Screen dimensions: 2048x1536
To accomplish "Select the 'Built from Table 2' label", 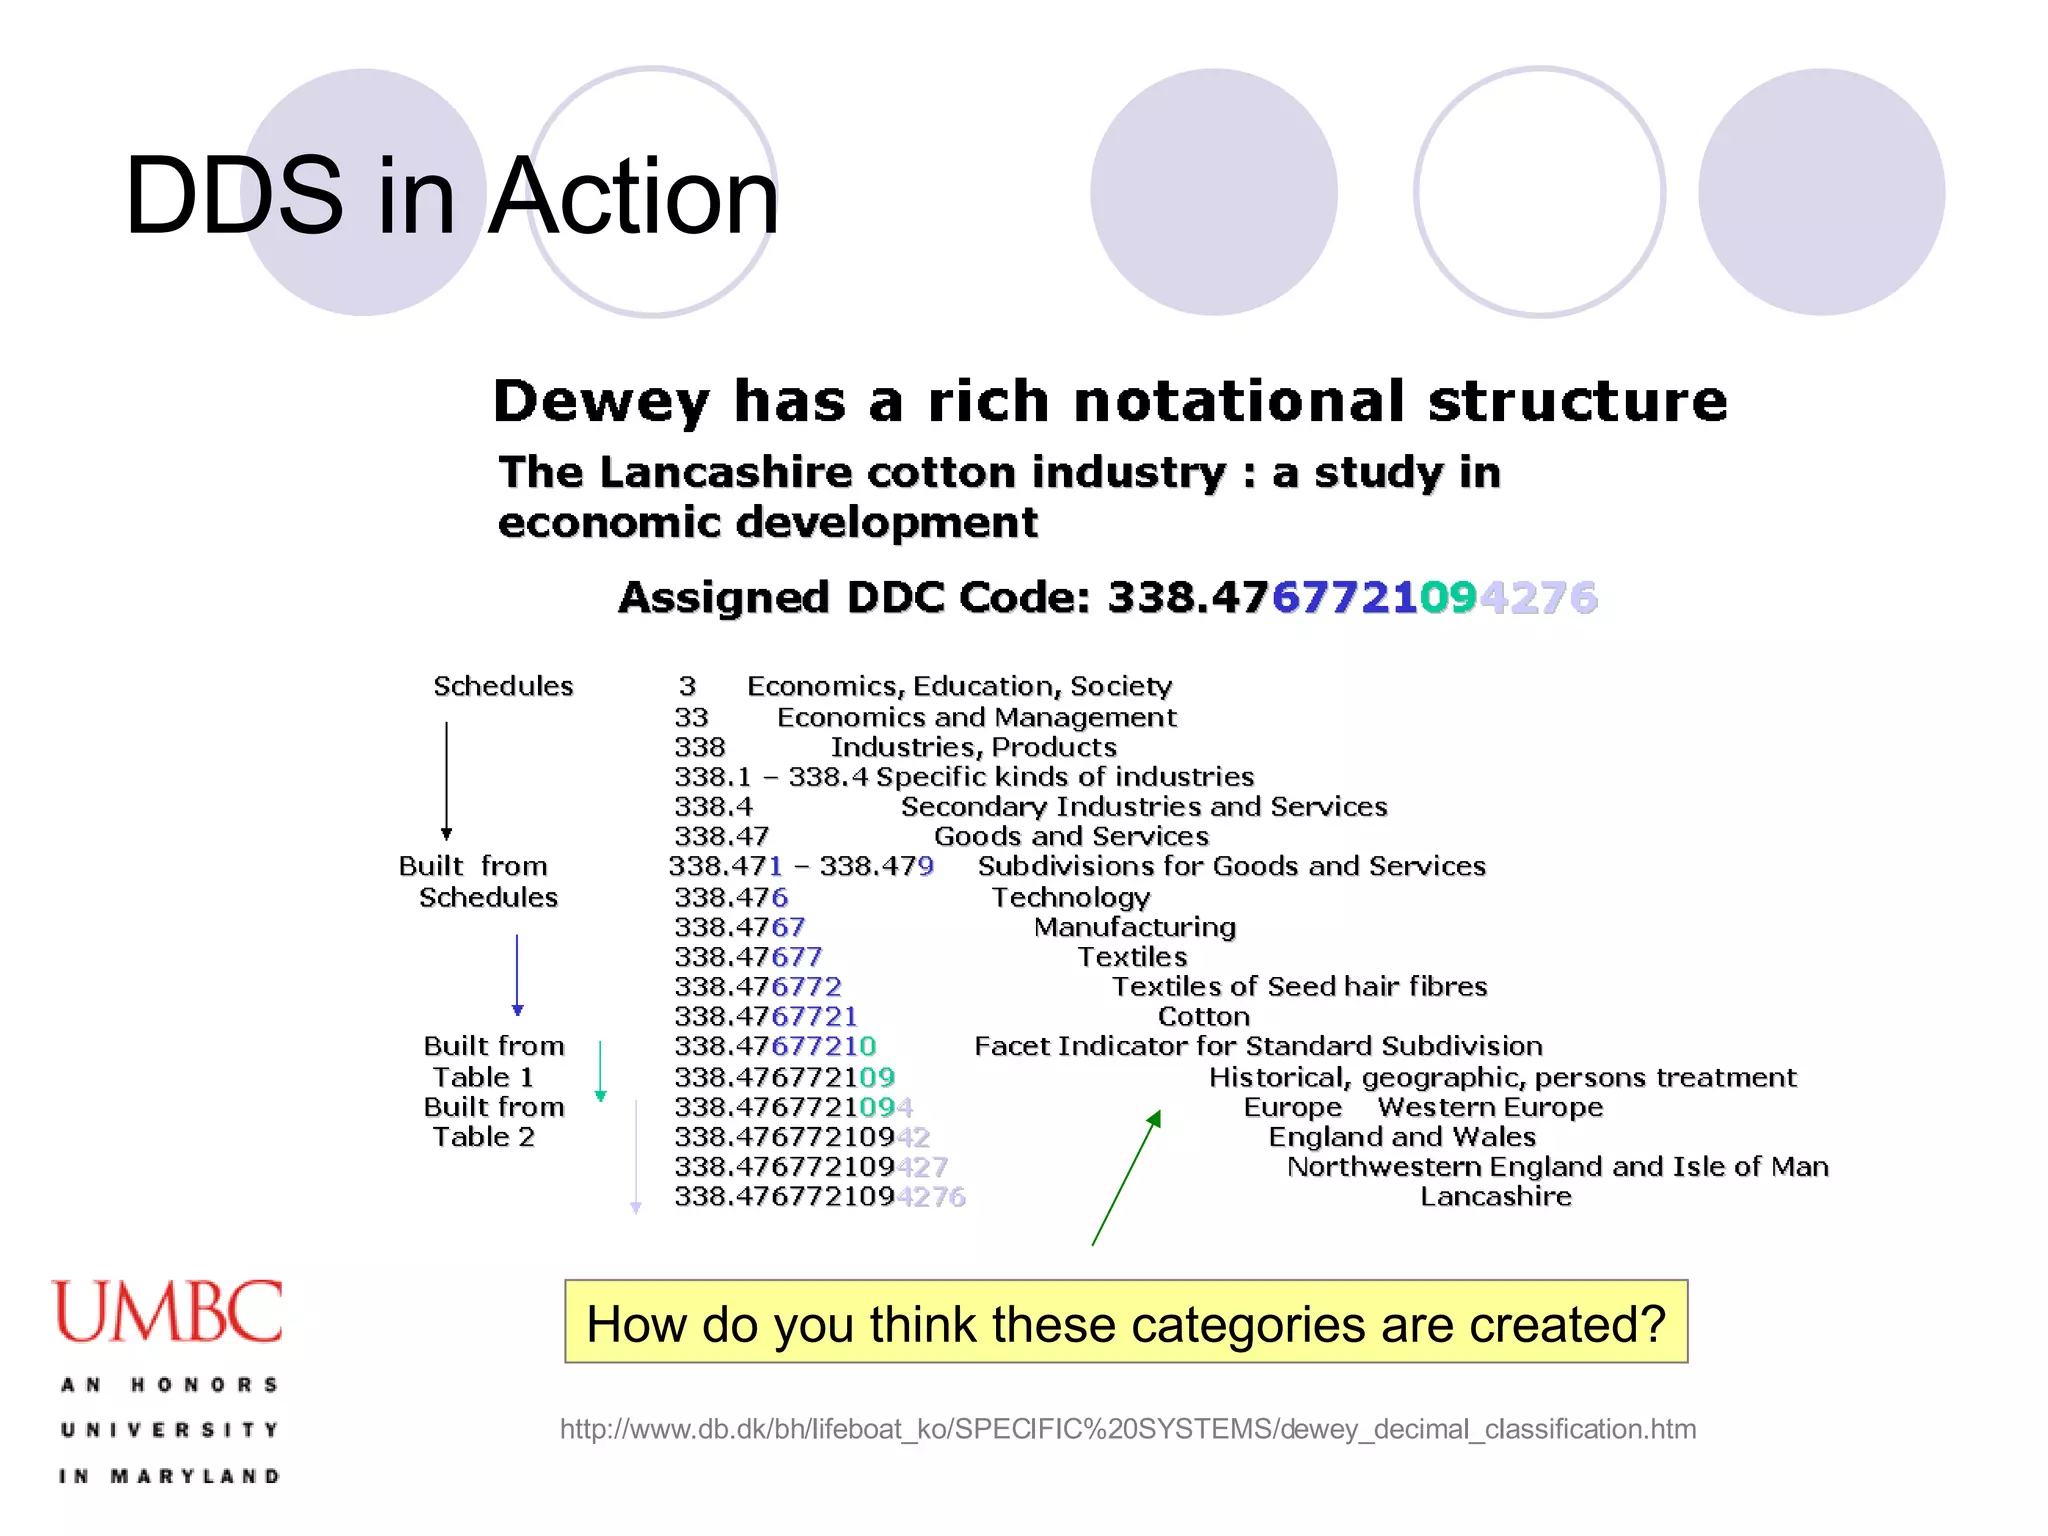I will click(494, 1122).
